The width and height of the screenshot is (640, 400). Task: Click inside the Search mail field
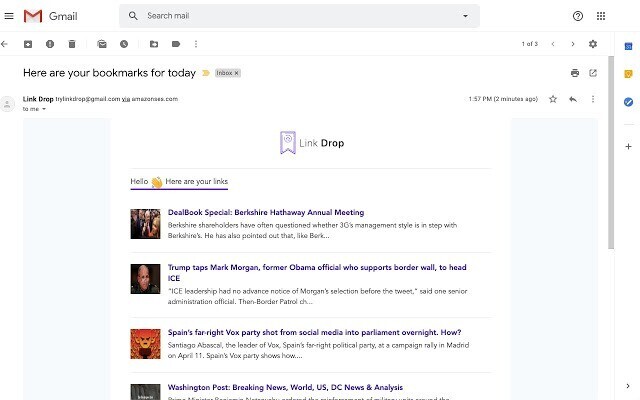tap(299, 16)
